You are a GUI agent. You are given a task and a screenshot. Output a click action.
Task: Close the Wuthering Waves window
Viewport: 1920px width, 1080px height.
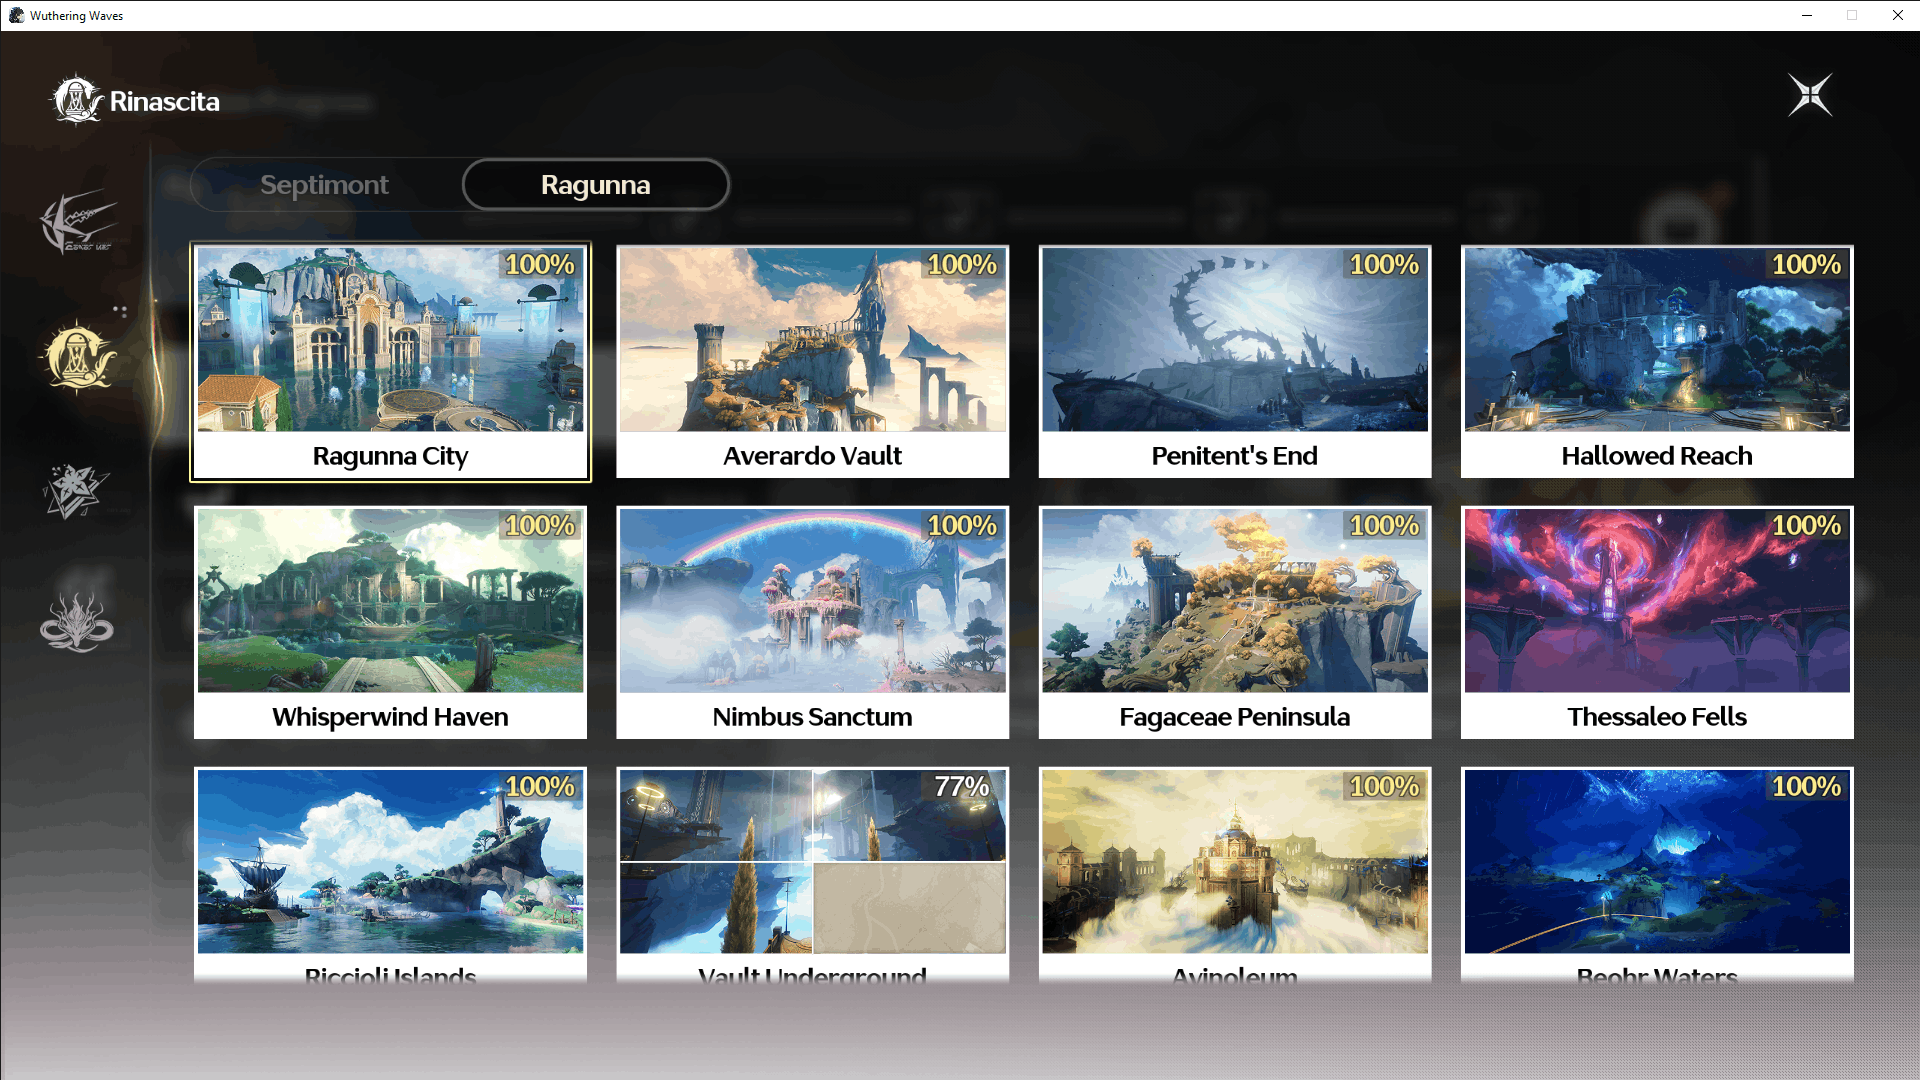1897,15
